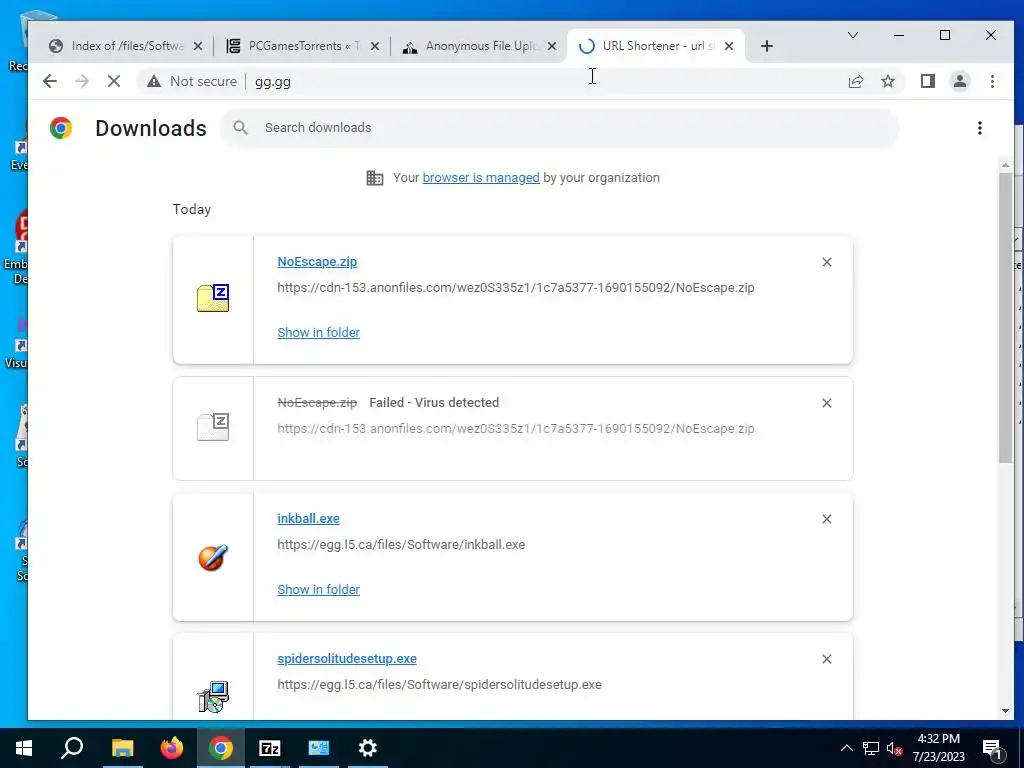Open 7-Zip from the taskbar
The width and height of the screenshot is (1024, 768).
(x=270, y=748)
